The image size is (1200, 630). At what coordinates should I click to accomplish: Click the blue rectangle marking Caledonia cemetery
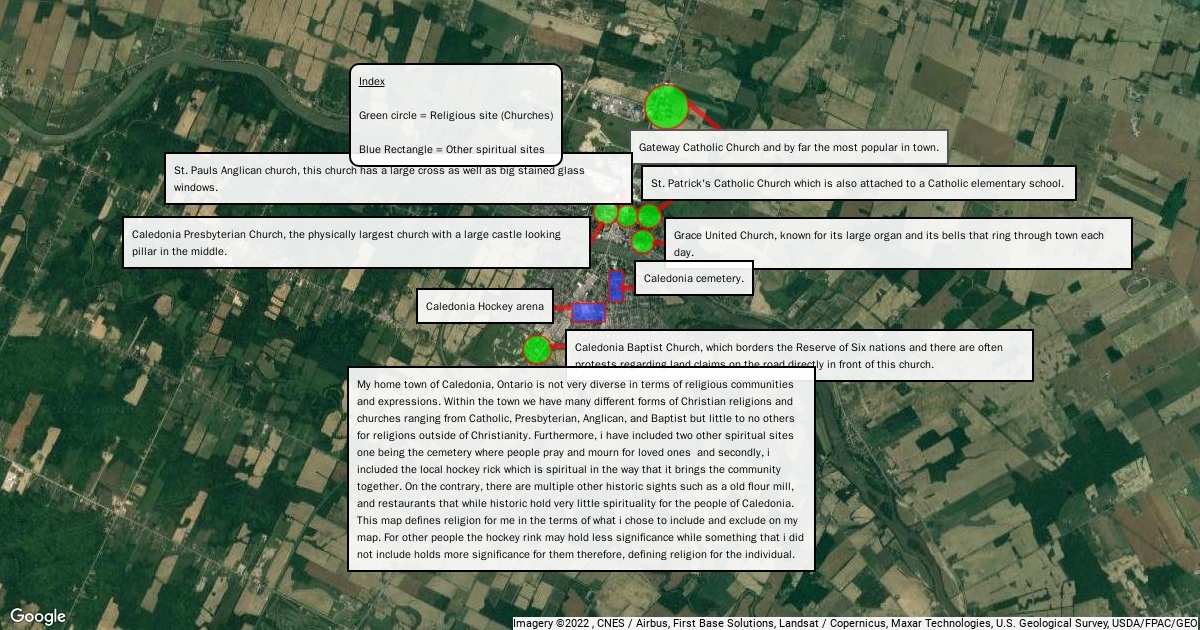616,283
